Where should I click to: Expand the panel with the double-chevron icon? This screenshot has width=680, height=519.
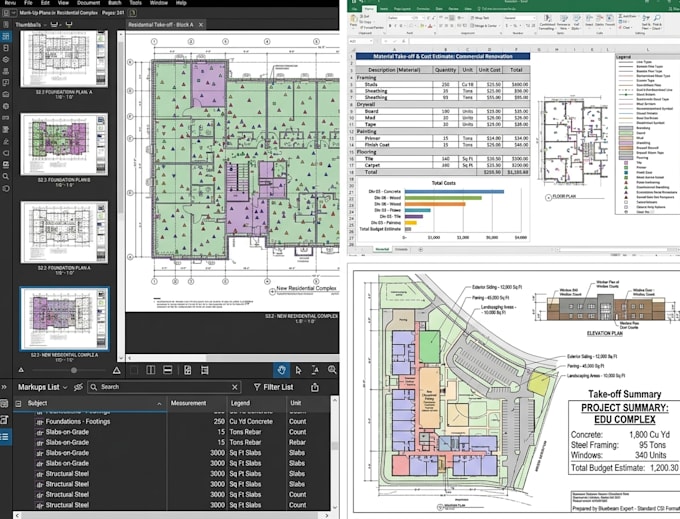point(4,387)
